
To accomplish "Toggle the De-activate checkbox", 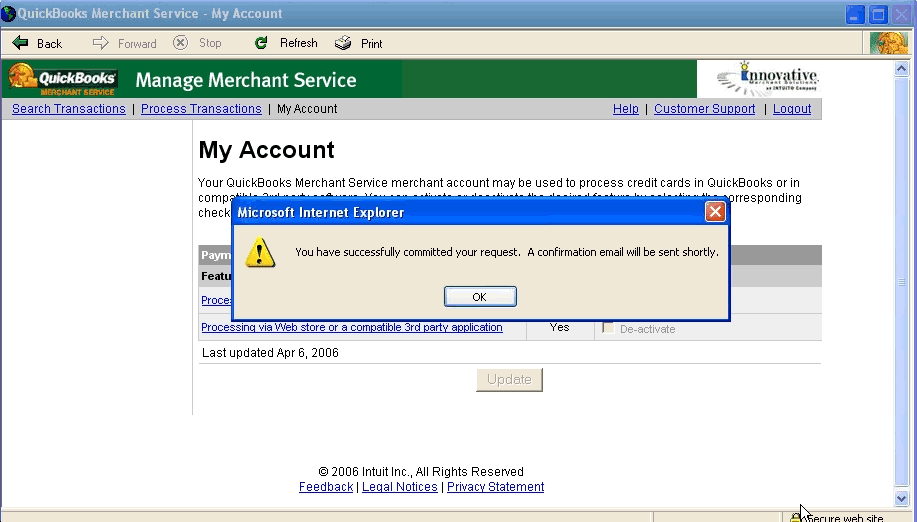I will coord(608,328).
